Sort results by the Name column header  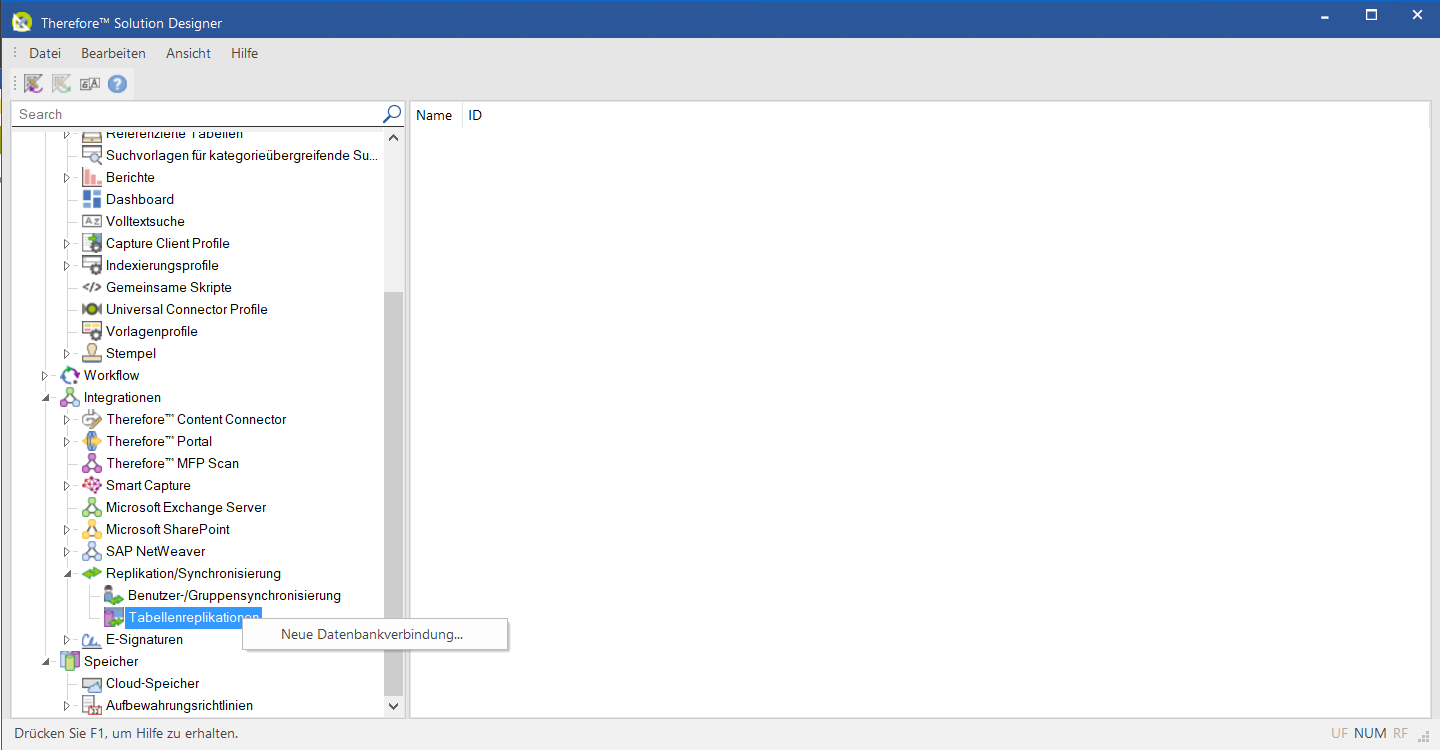(434, 115)
